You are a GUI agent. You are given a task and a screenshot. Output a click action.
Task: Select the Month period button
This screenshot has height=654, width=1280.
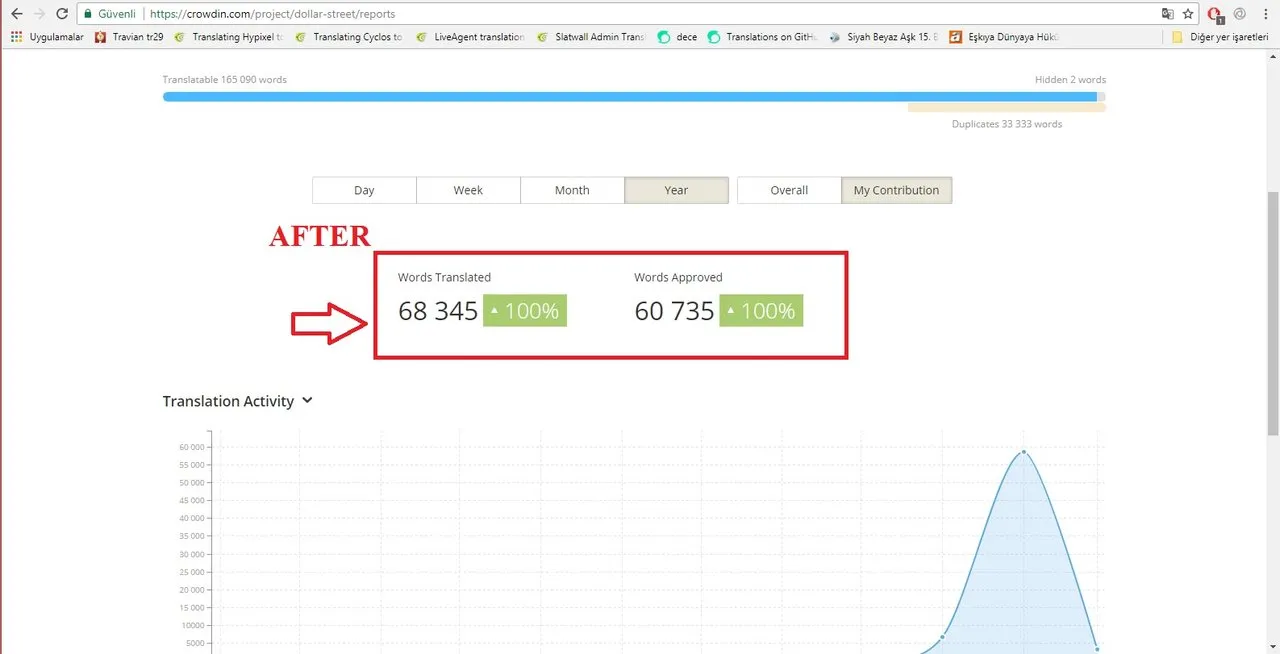[x=572, y=190]
